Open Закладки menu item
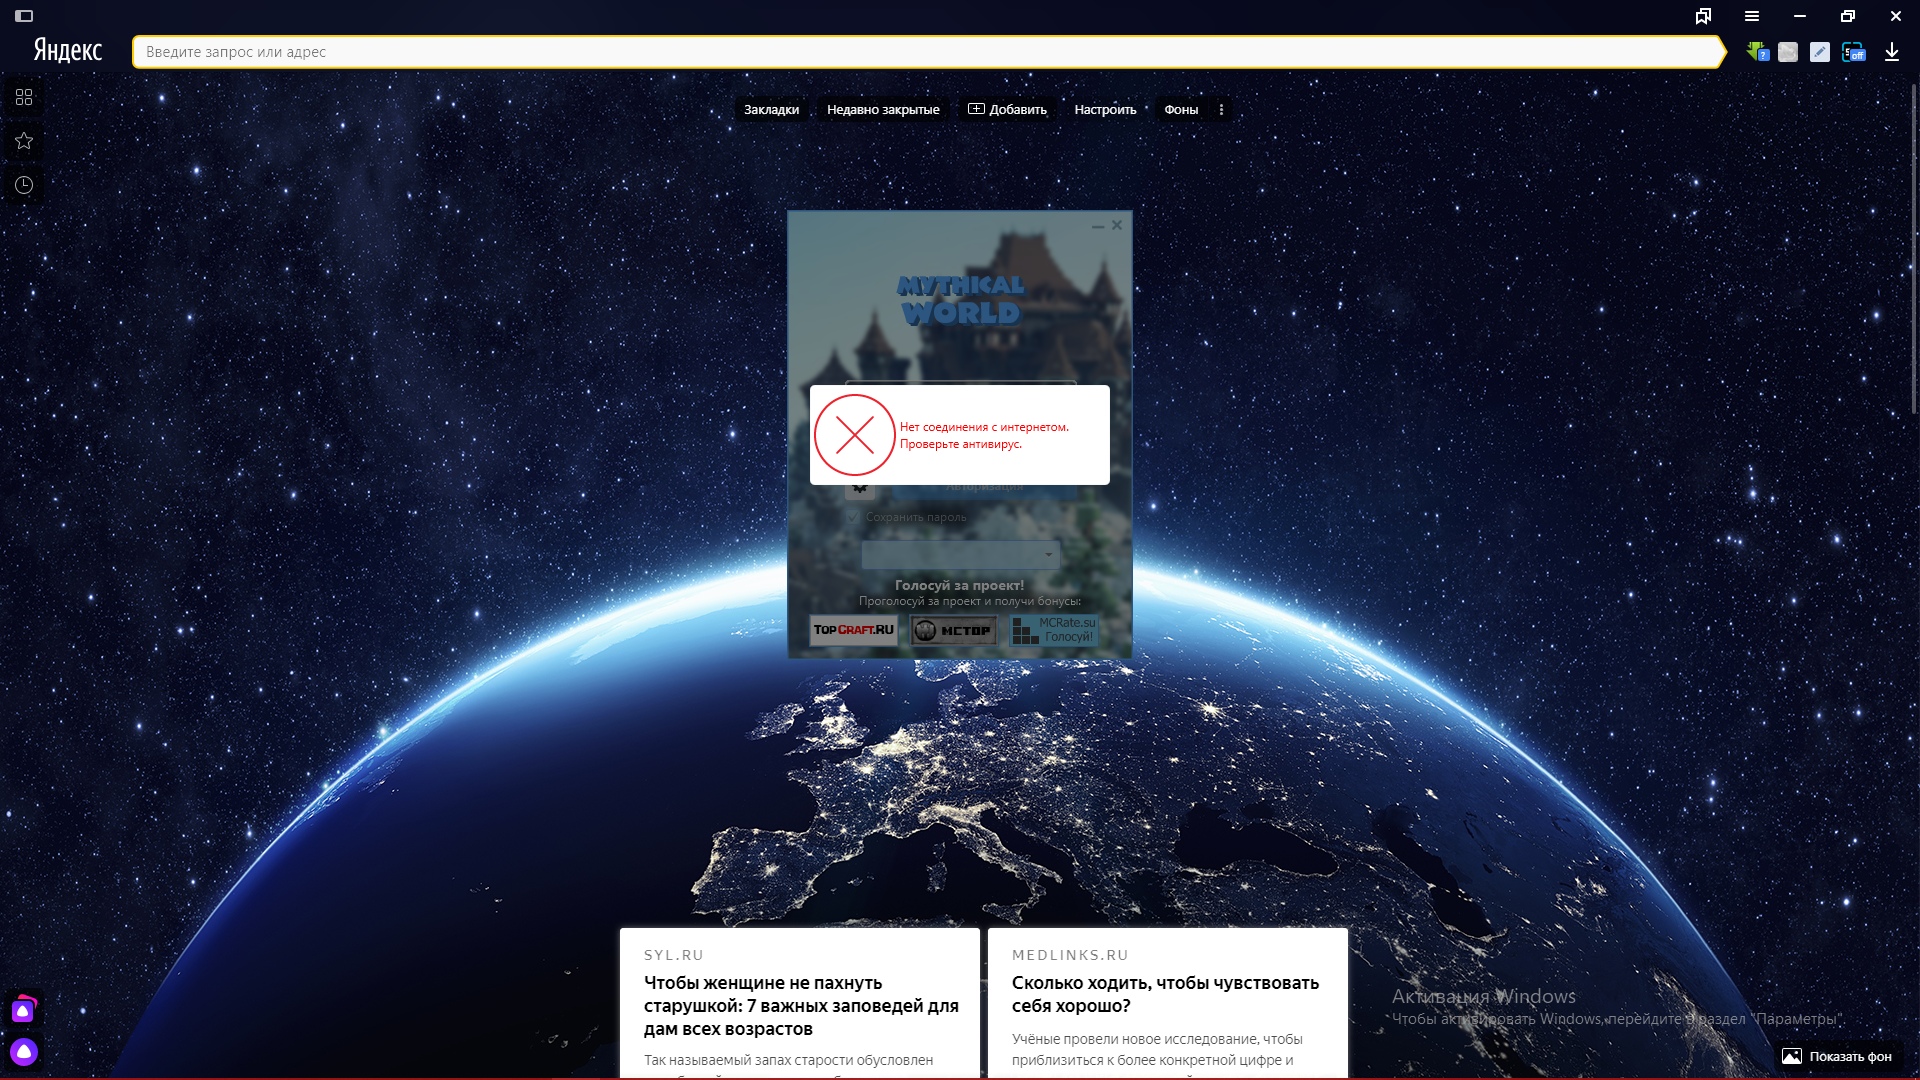The height and width of the screenshot is (1080, 1920). point(771,110)
